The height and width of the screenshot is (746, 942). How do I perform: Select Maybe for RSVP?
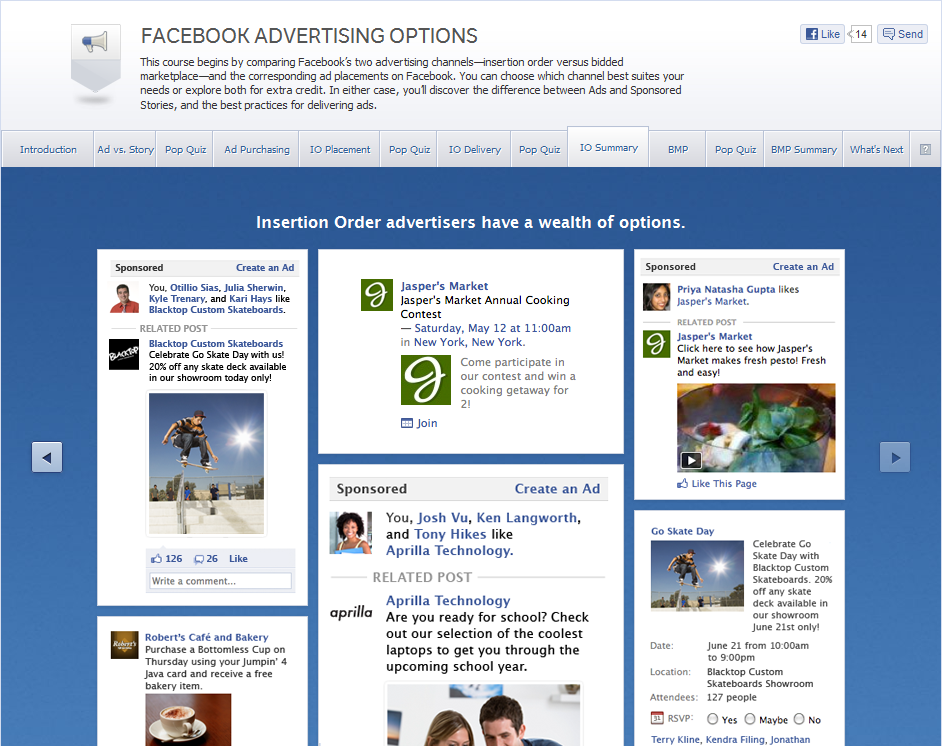(750, 719)
